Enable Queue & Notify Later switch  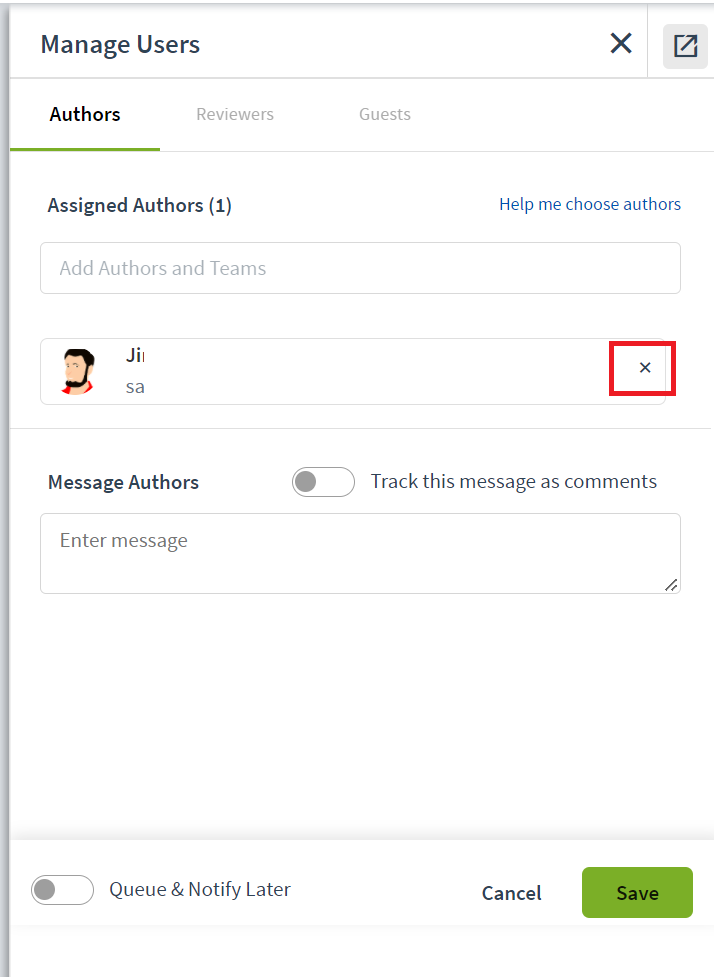click(62, 890)
